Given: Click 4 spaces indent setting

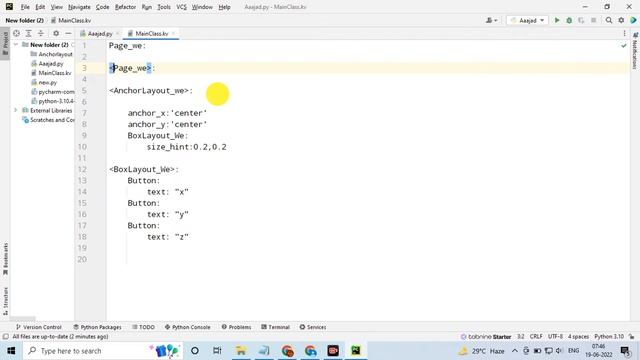Looking at the screenshot, I should [578, 337].
